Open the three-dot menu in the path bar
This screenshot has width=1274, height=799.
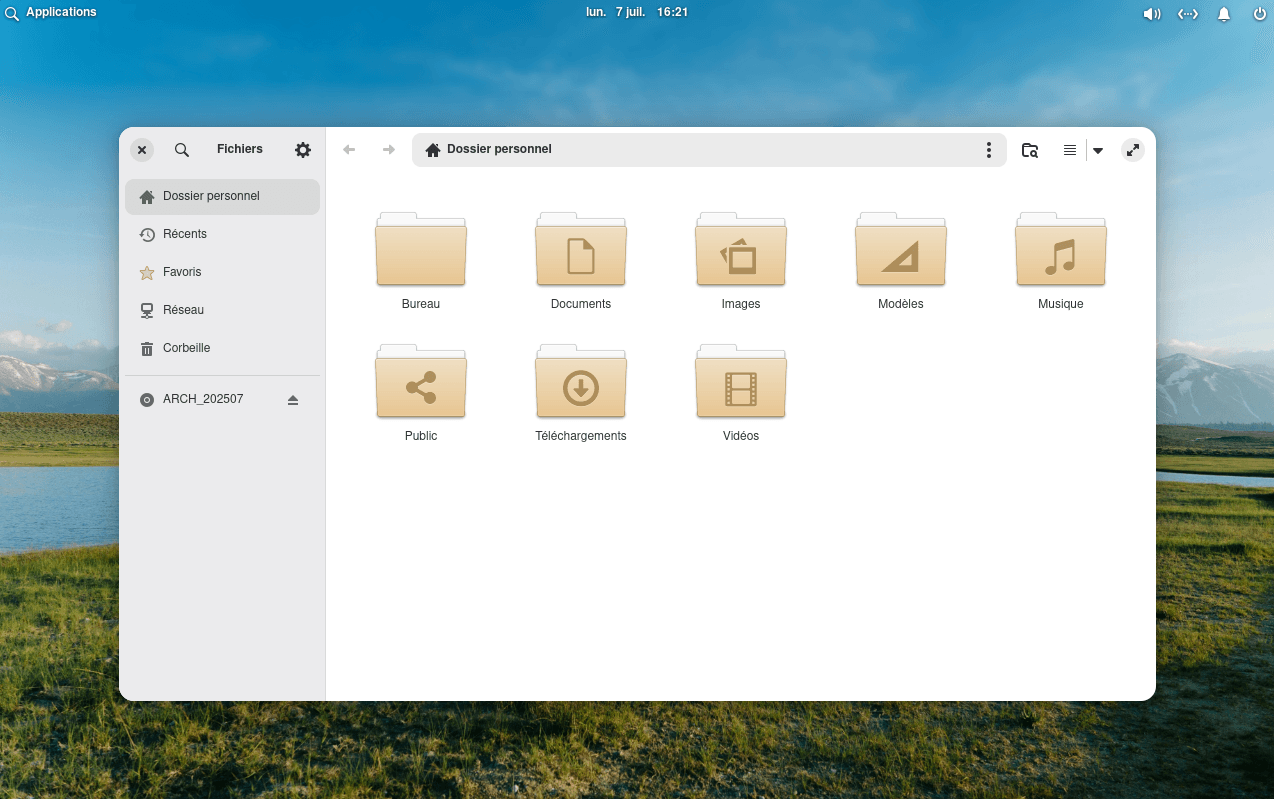point(989,150)
